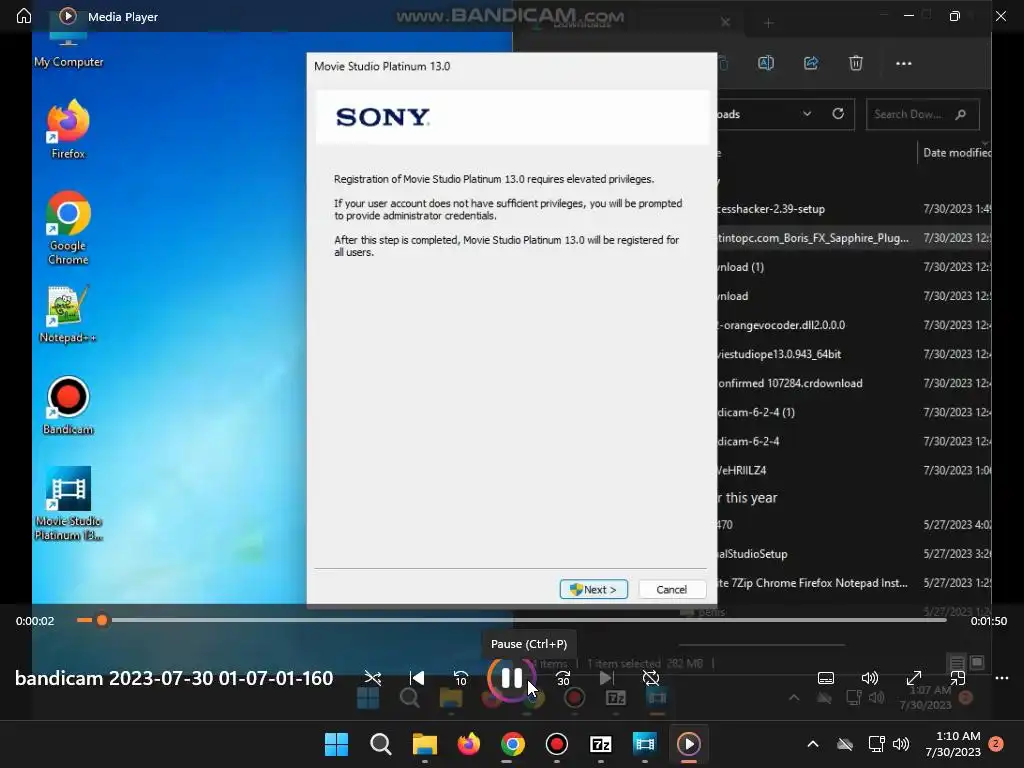
Task: Select the VeHRIILZ4 file
Action: pos(854,470)
